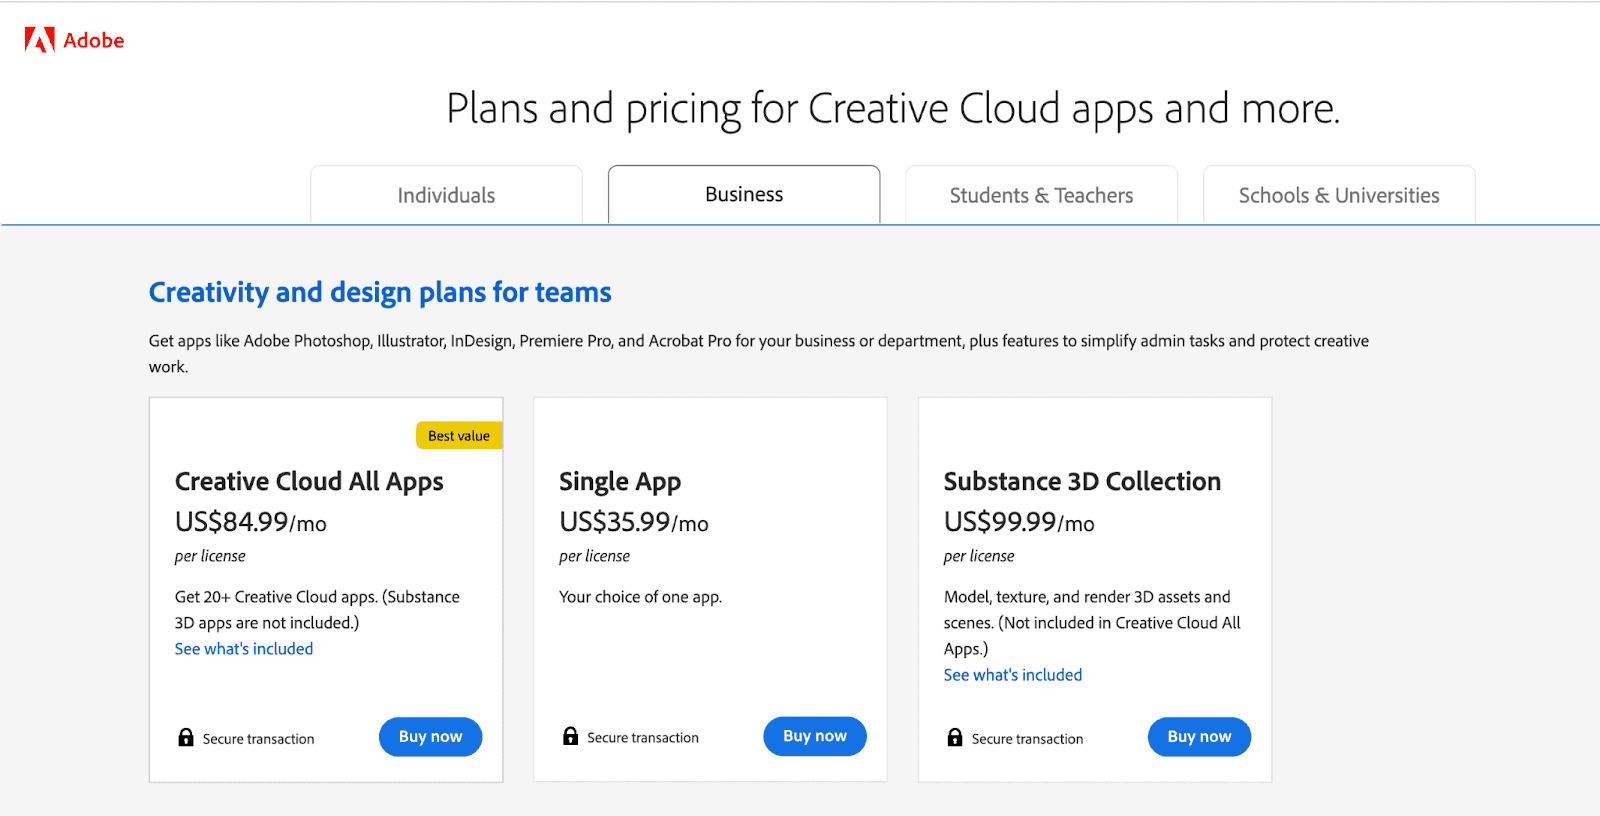Image resolution: width=1600 pixels, height=816 pixels.
Task: Click the Your choice of one app text
Action: point(640,597)
